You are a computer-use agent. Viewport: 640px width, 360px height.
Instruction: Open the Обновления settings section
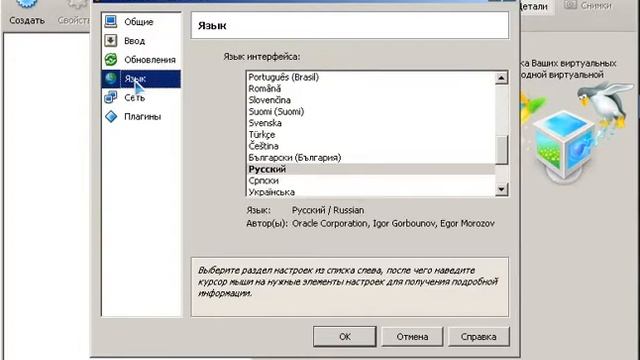point(141,60)
